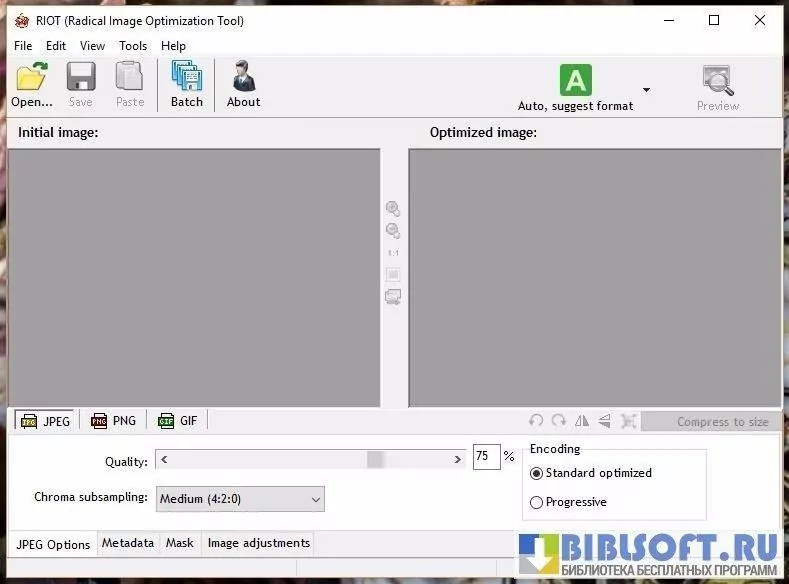
Task: Open the Image adjustments tab
Action: tap(258, 543)
